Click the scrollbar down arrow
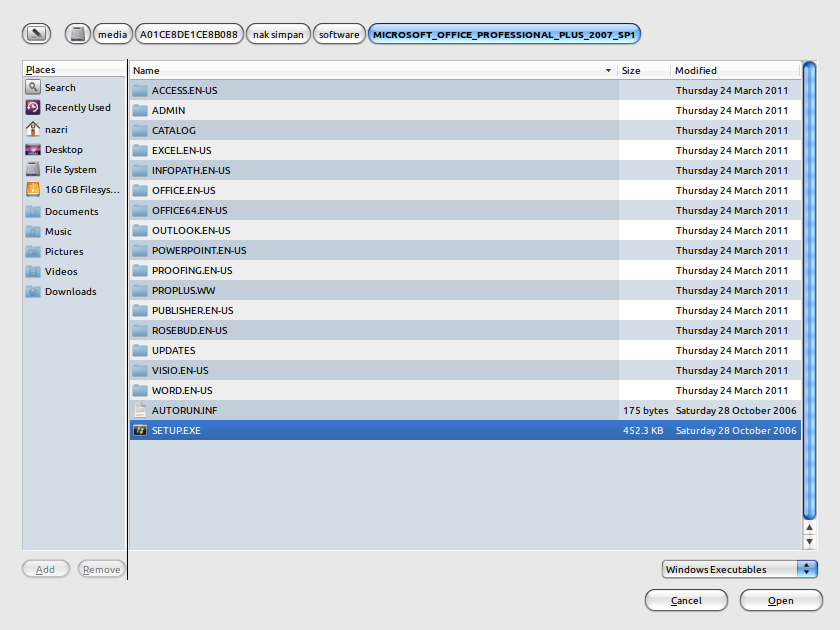The width and height of the screenshot is (840, 630). click(809, 542)
